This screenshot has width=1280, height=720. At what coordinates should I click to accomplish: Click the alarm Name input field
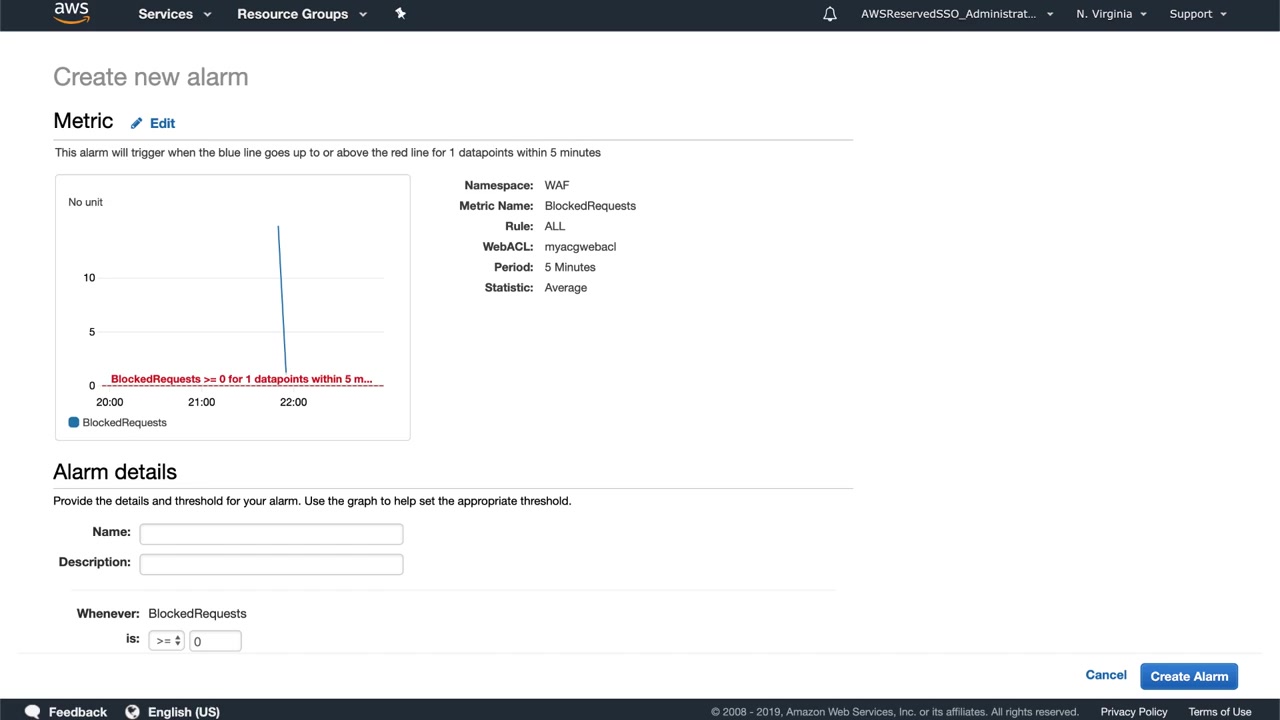tap(271, 534)
